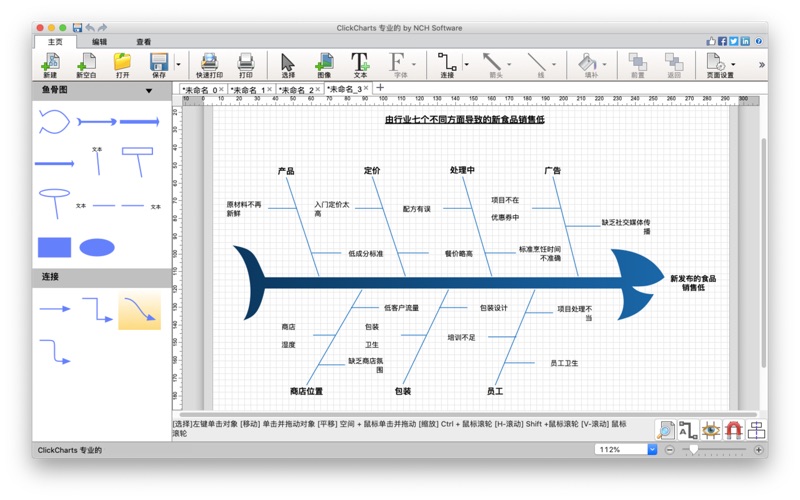800x500 pixels.
Task: Switch to the 编辑 ribbon tab
Action: click(x=99, y=42)
